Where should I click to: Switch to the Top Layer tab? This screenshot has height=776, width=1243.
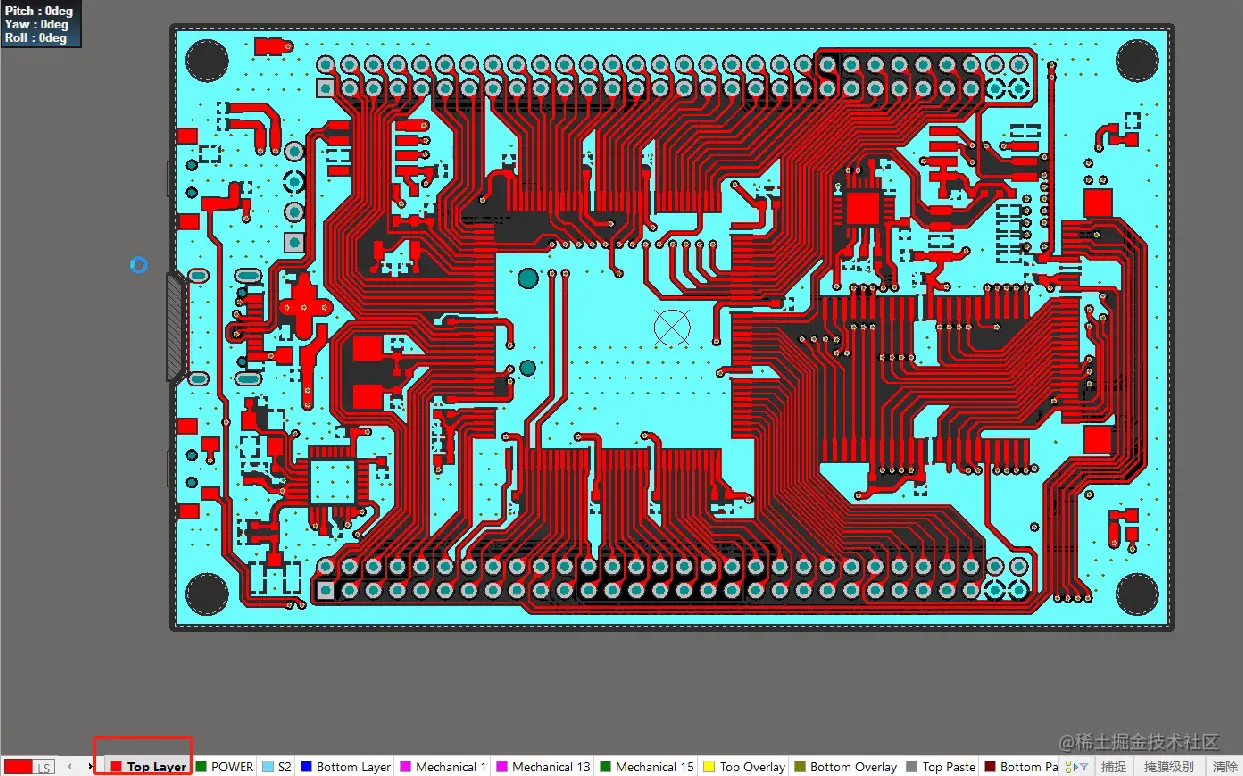point(148,767)
